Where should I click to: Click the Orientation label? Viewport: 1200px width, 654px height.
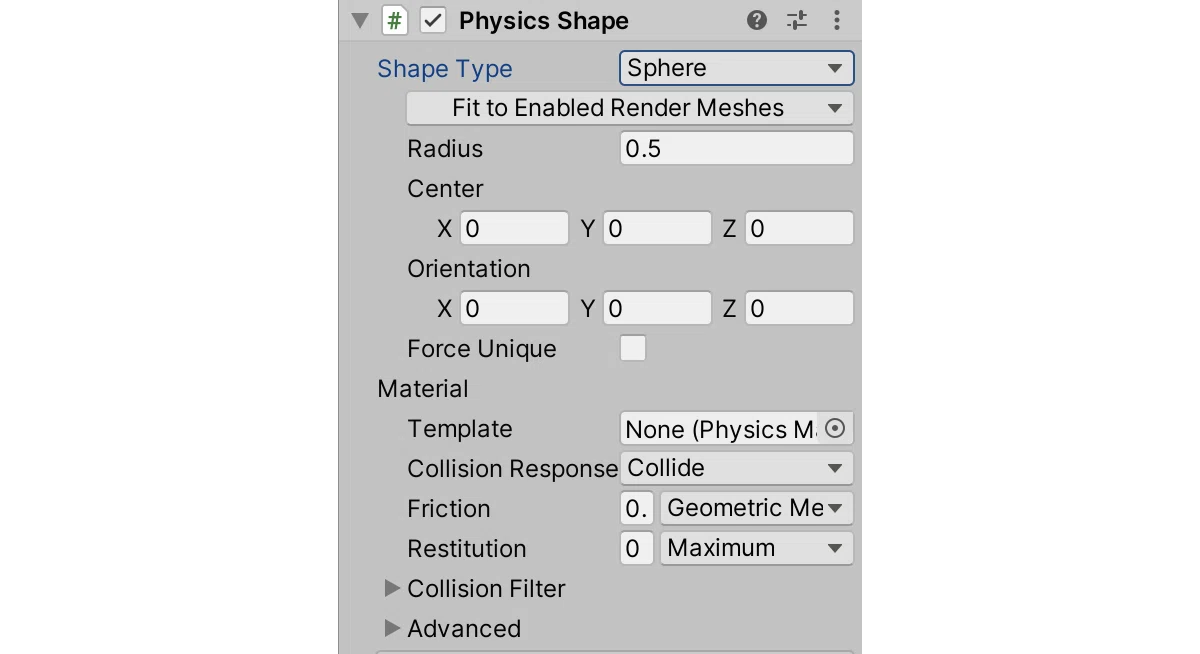click(469, 269)
